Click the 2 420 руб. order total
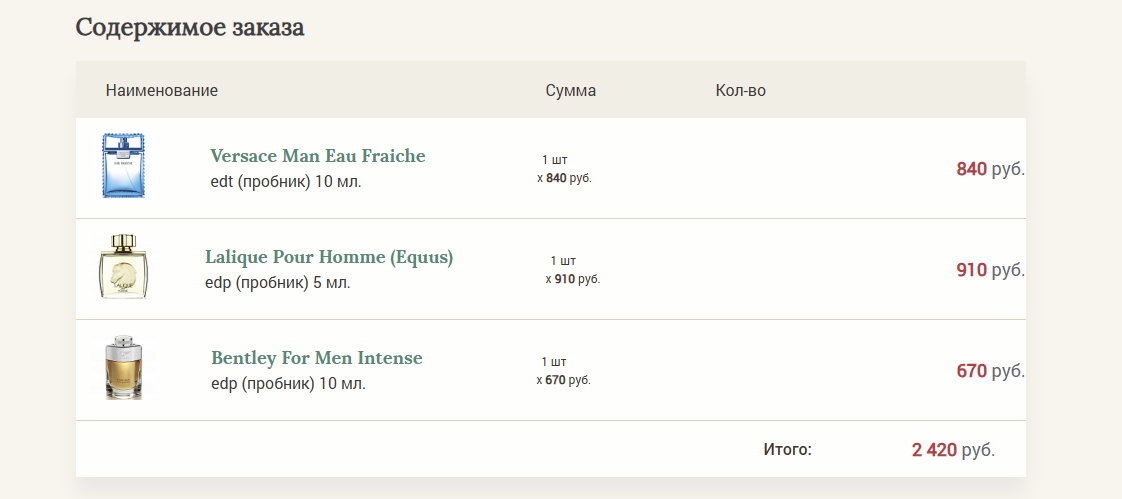 click(x=953, y=450)
